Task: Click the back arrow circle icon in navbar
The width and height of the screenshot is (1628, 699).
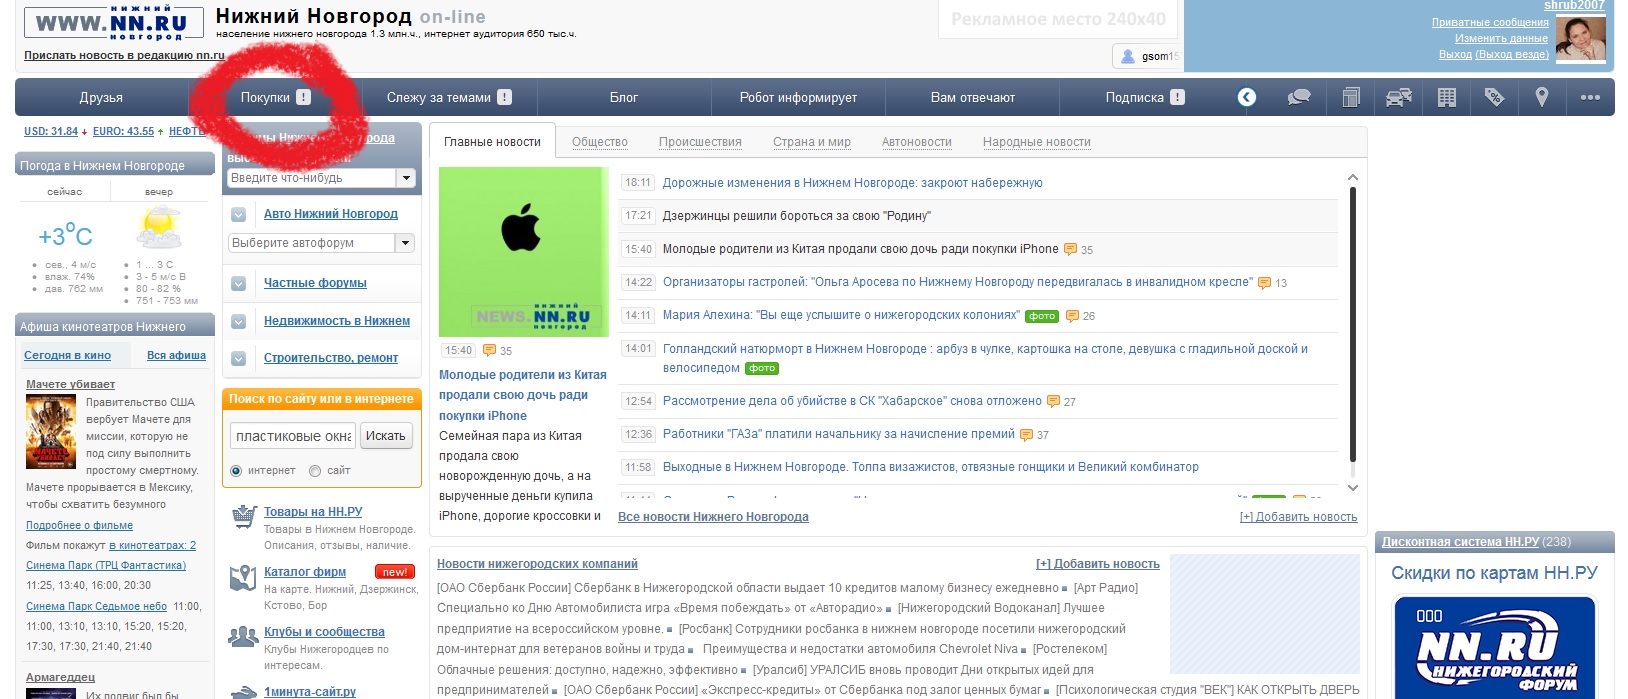Action: [x=1246, y=97]
